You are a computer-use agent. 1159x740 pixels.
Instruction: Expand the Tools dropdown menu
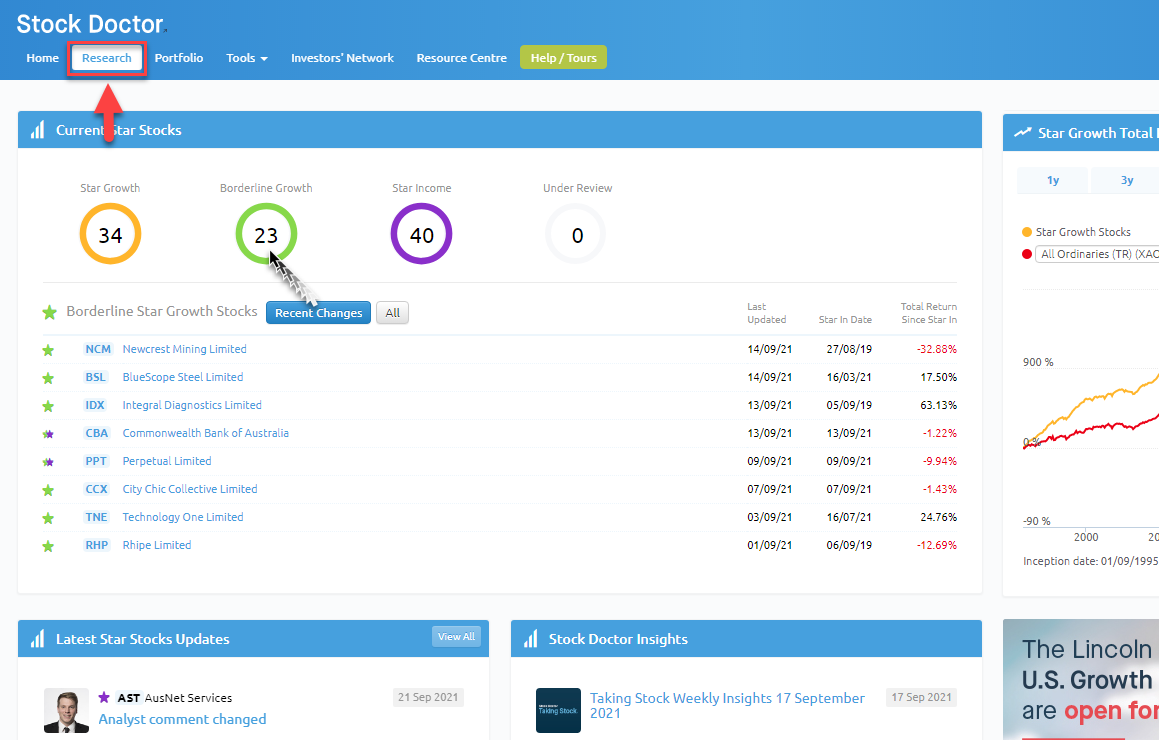coord(247,58)
